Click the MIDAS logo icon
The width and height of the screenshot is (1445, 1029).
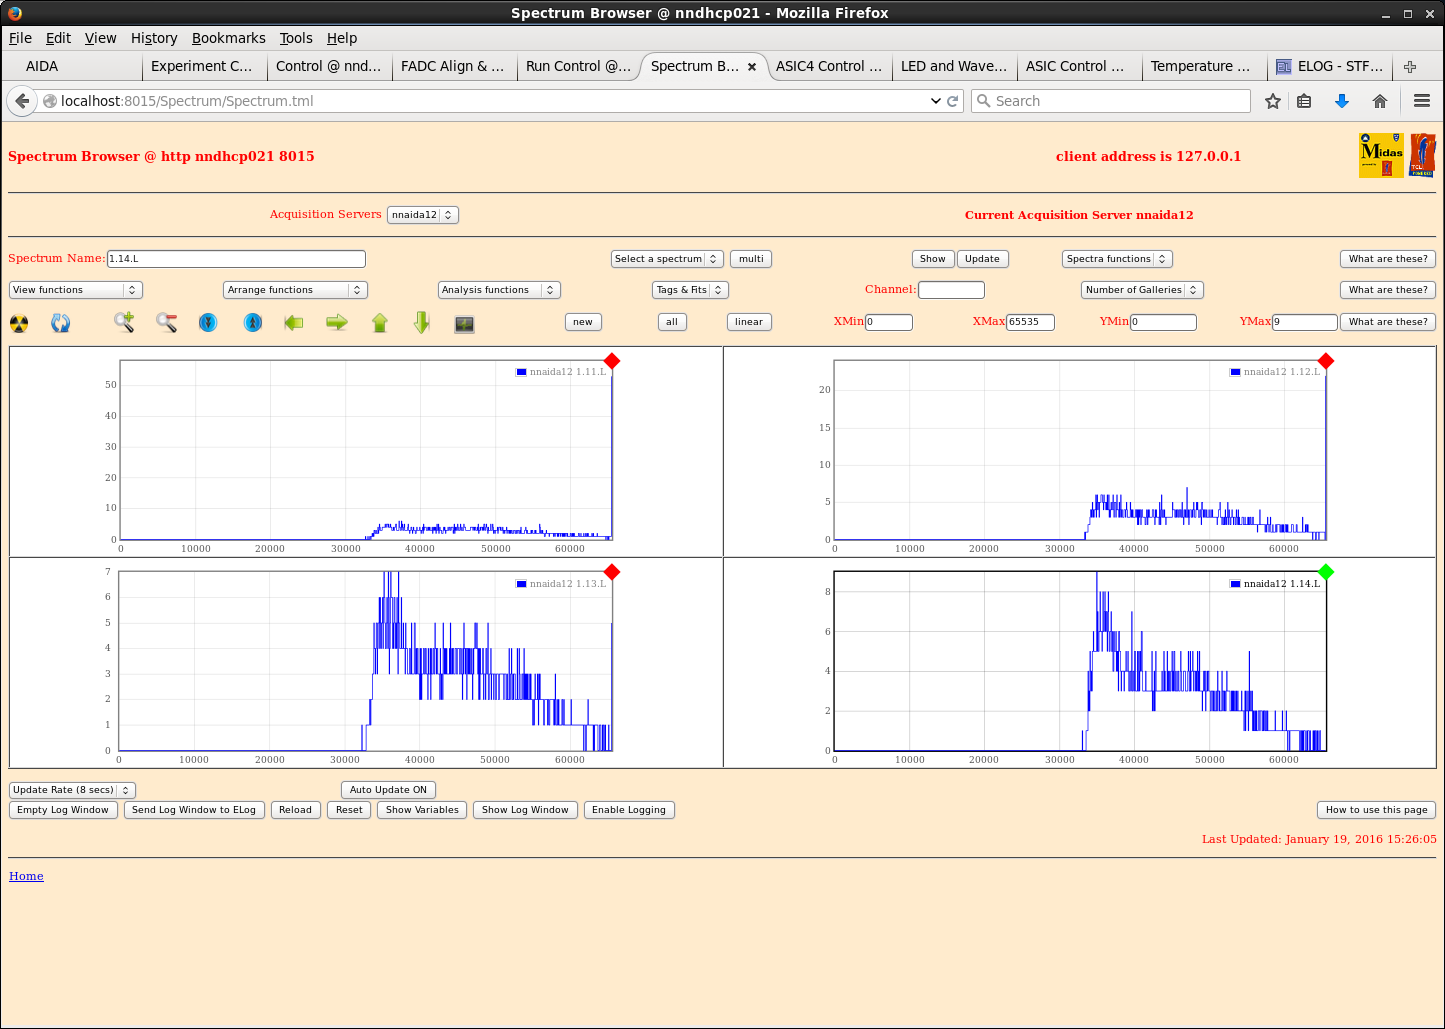pyautogui.click(x=1381, y=156)
